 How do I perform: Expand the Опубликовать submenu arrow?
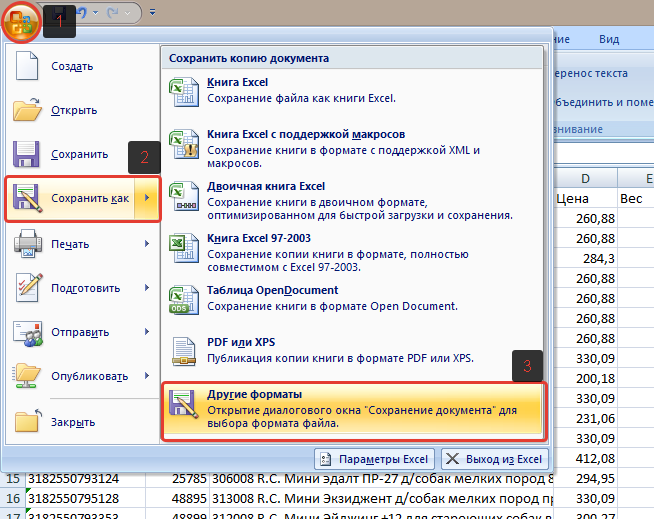(147, 375)
